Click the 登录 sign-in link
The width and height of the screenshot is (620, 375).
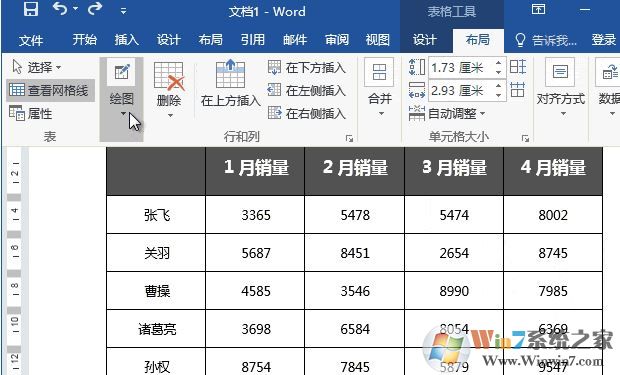click(604, 40)
